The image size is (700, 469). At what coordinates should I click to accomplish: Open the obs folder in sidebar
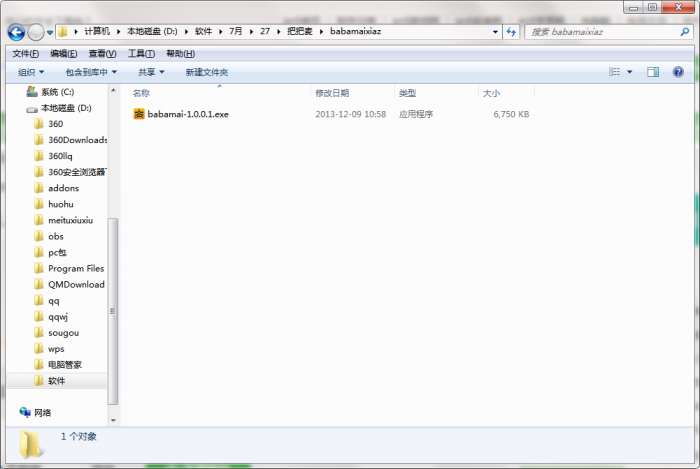(49, 237)
